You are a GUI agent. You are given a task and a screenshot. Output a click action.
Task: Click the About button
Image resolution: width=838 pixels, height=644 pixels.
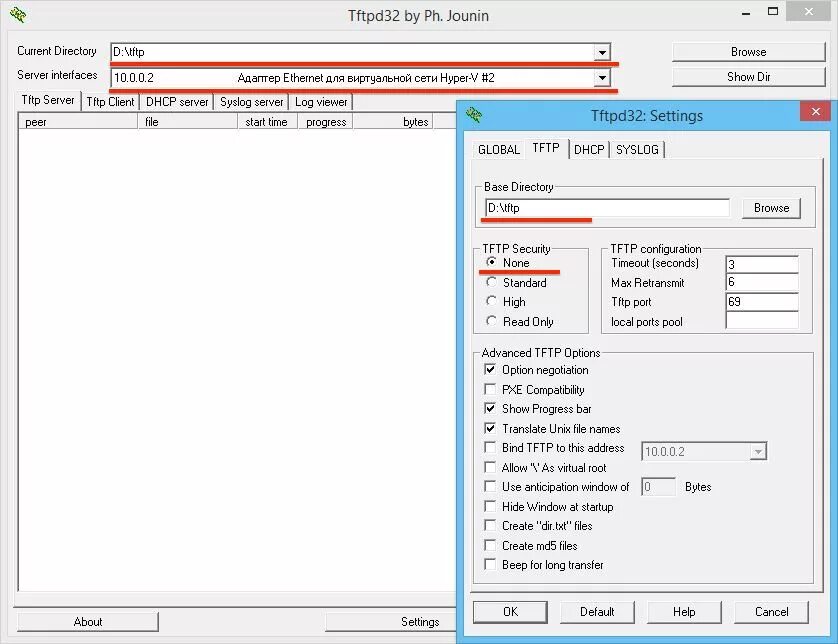(x=88, y=622)
